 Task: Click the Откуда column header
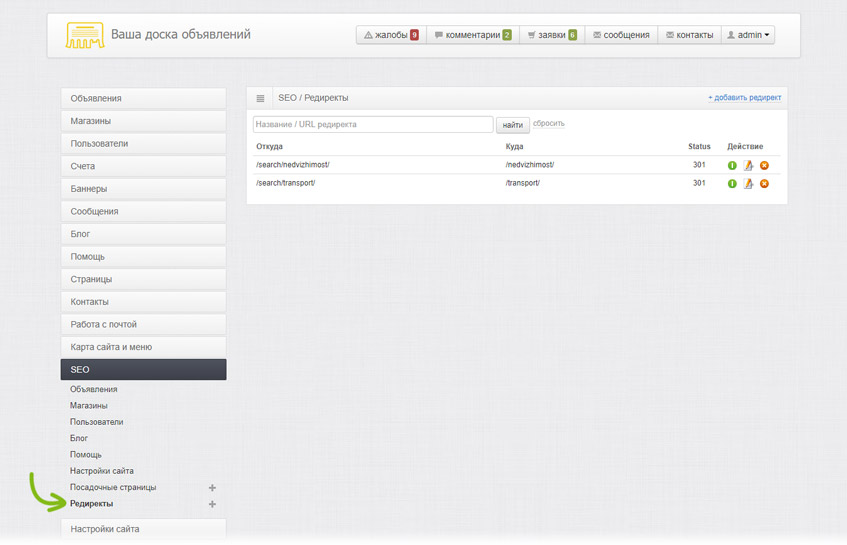coord(270,146)
